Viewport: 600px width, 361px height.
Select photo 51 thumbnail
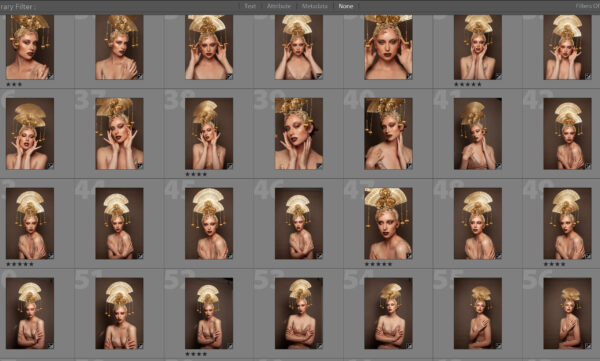pyautogui.click(x=119, y=314)
